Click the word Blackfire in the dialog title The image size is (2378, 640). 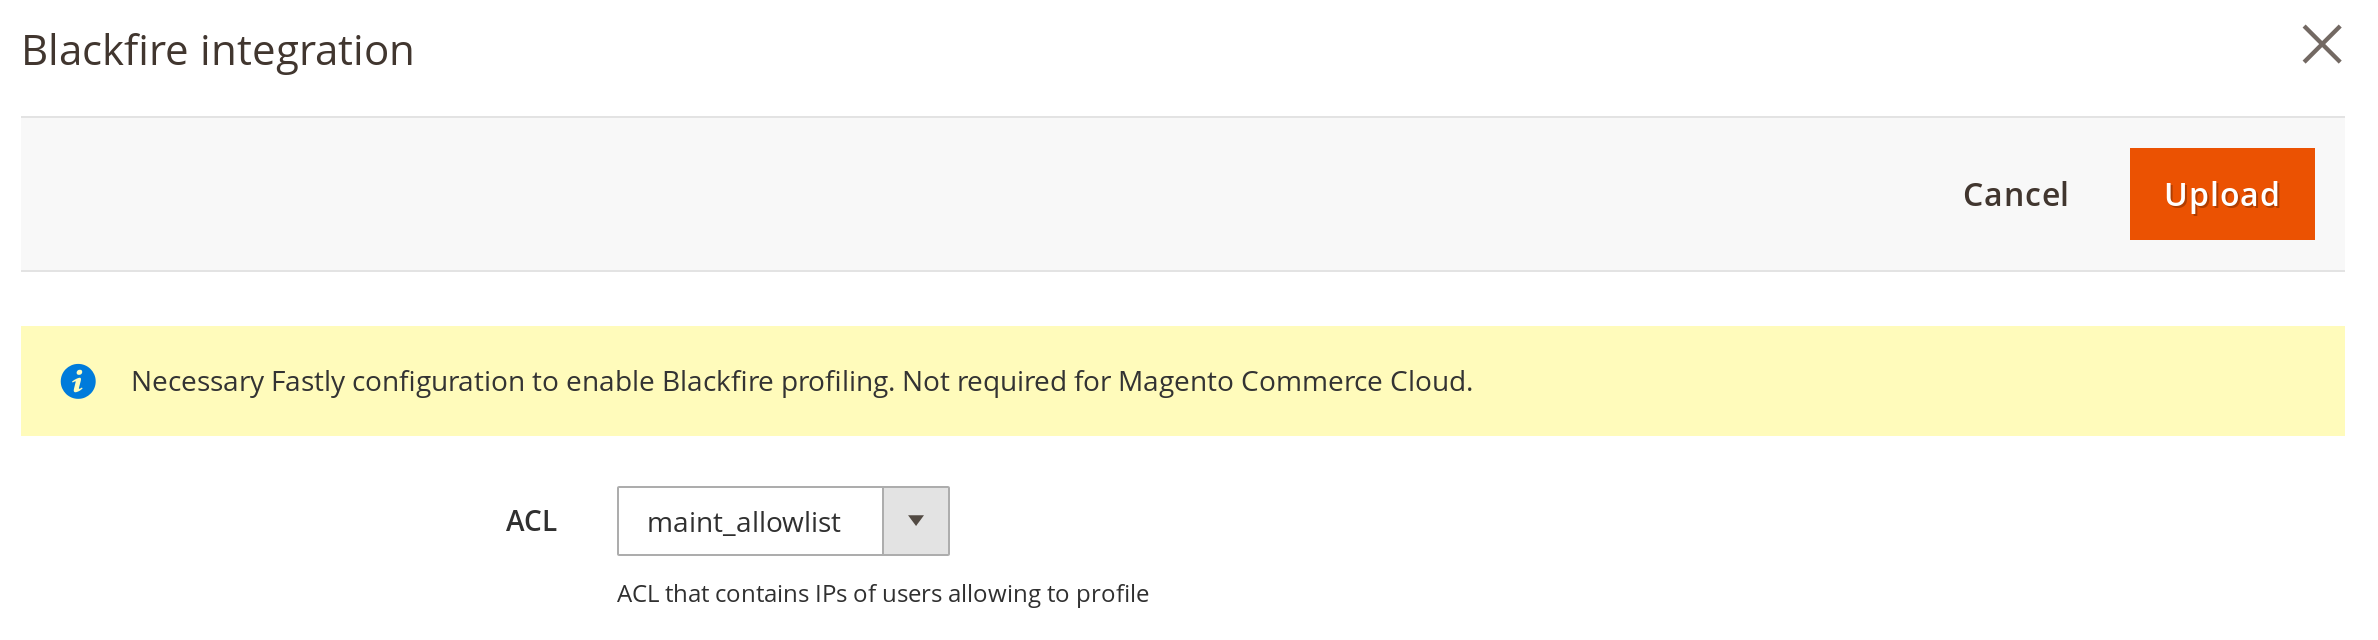click(x=105, y=50)
